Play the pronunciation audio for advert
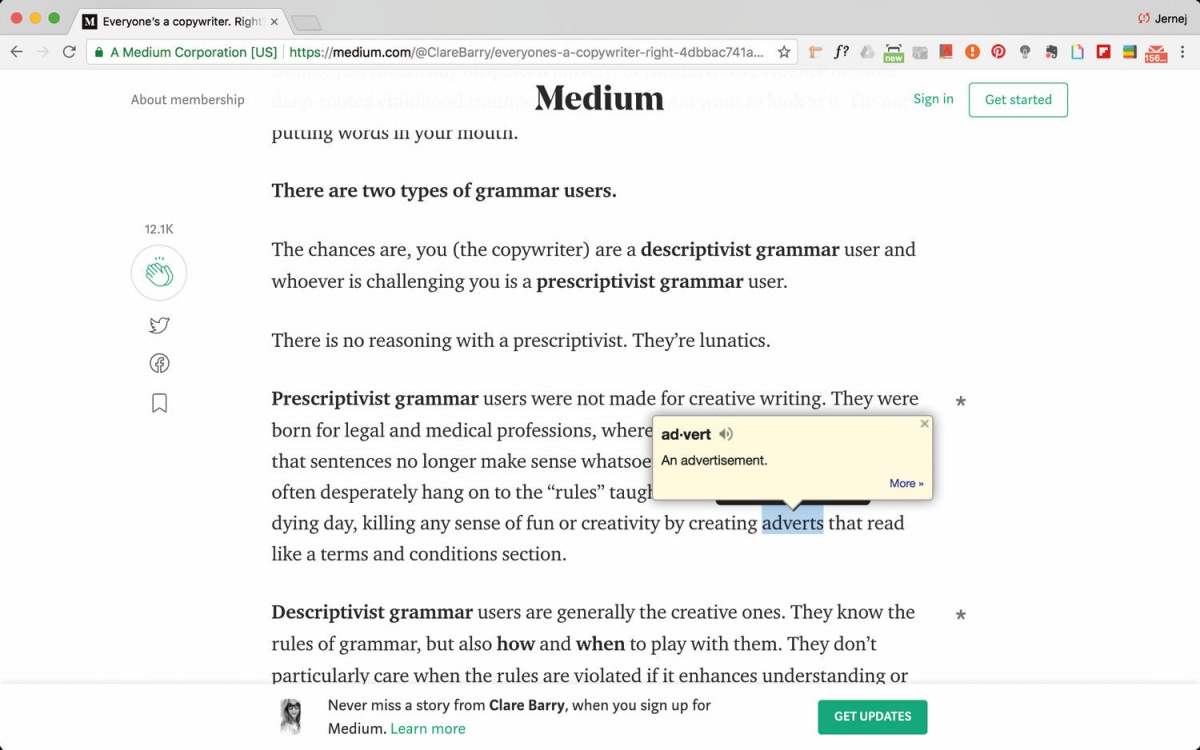 726,434
